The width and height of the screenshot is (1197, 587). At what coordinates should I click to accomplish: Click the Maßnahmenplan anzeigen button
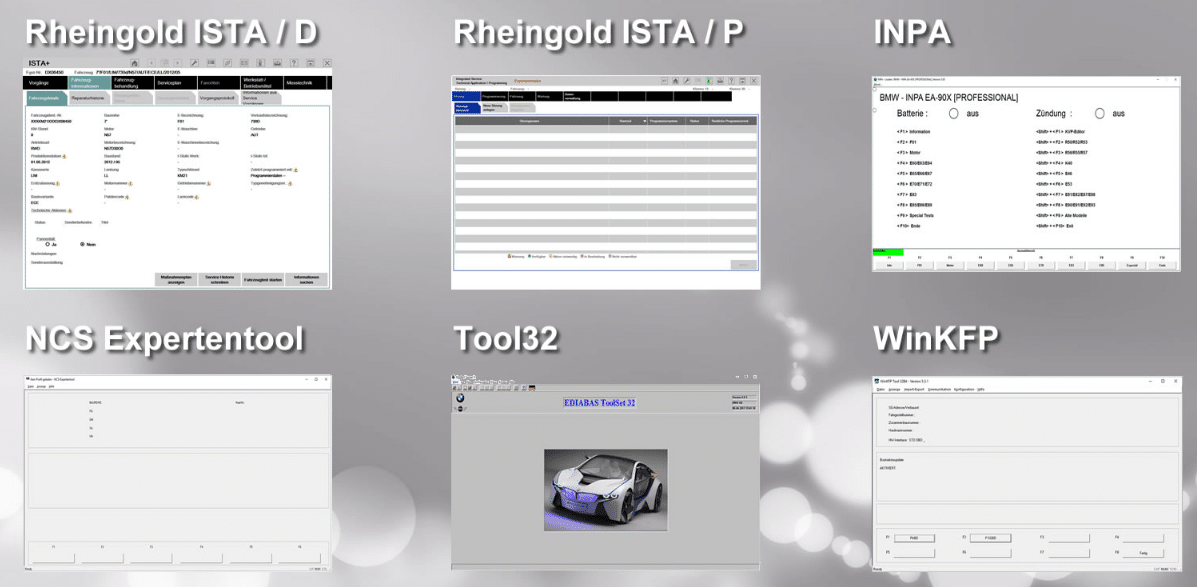(175, 280)
